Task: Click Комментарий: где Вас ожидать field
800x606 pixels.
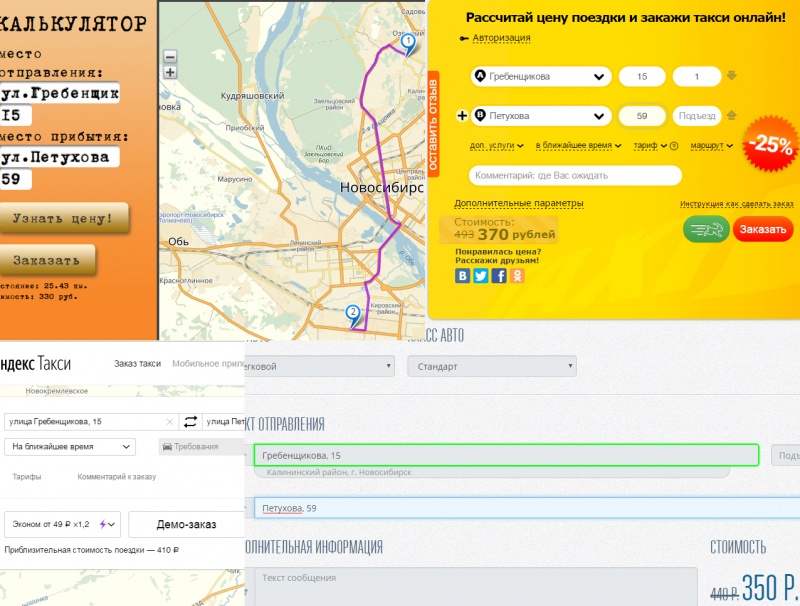Action: click(x=575, y=175)
